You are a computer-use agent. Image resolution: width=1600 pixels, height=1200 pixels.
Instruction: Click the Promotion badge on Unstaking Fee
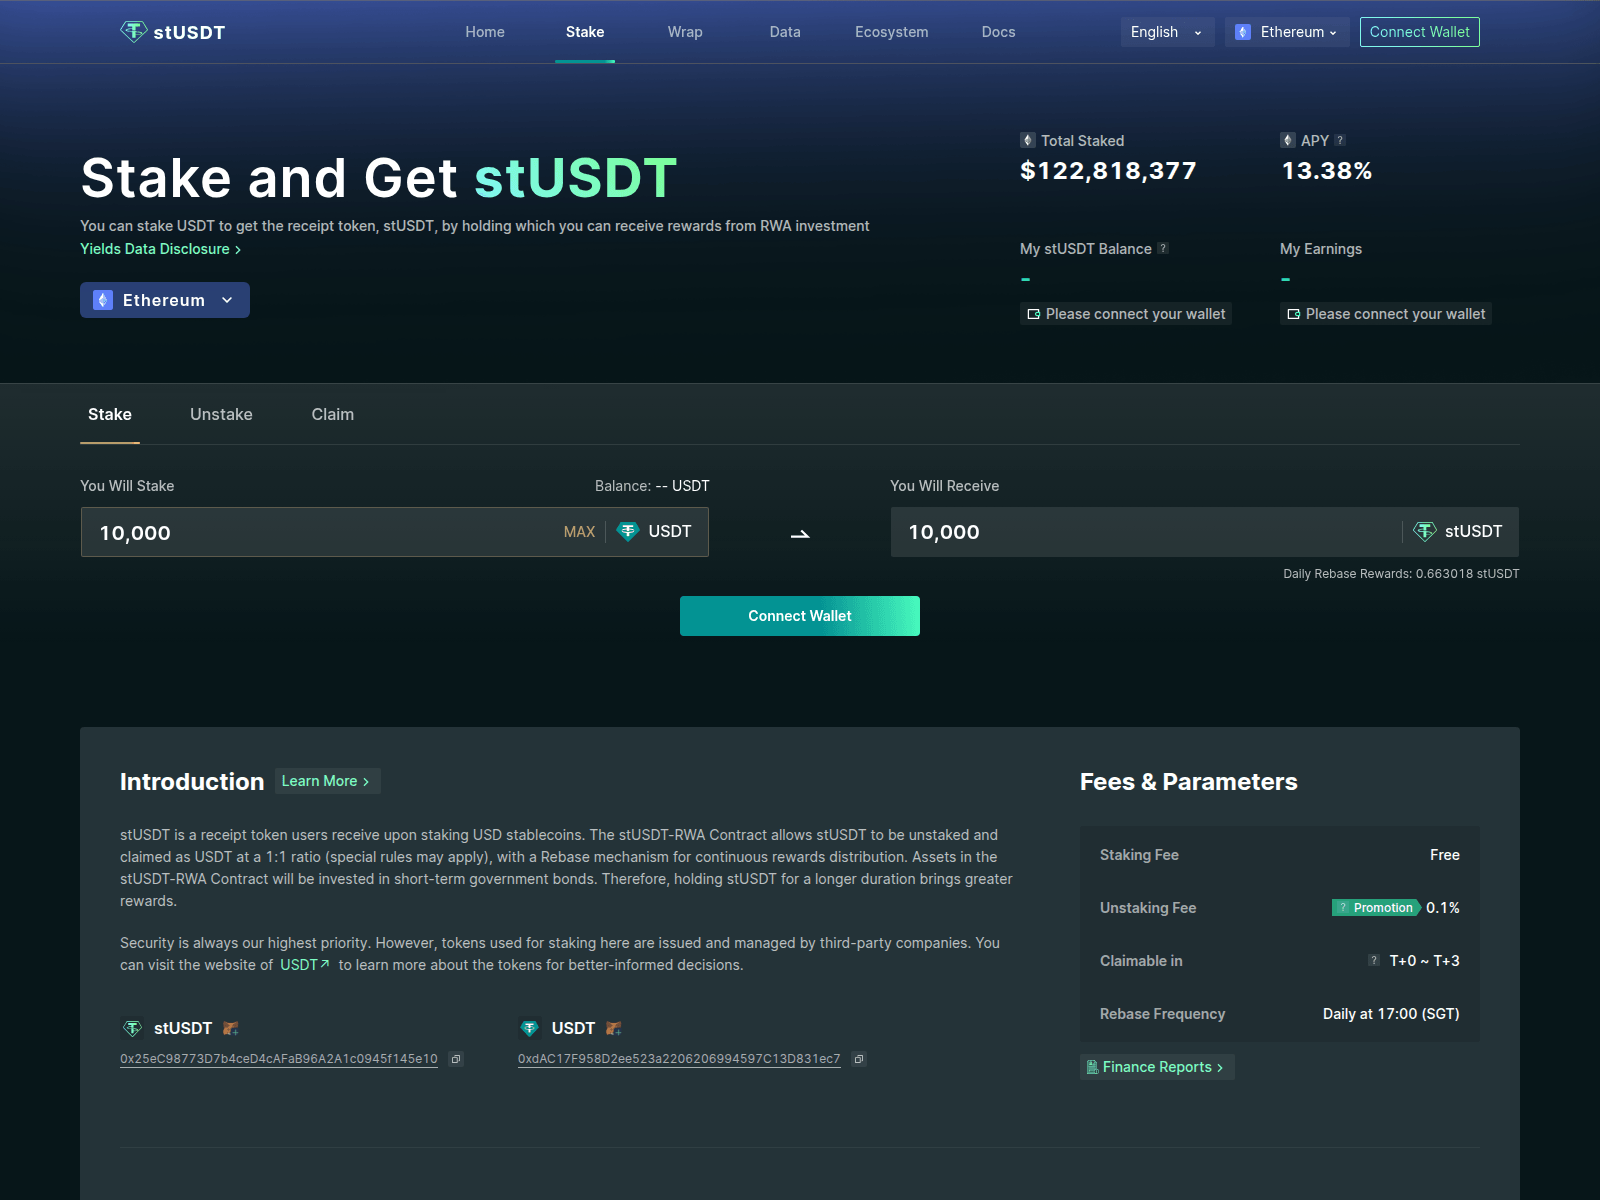pyautogui.click(x=1376, y=908)
